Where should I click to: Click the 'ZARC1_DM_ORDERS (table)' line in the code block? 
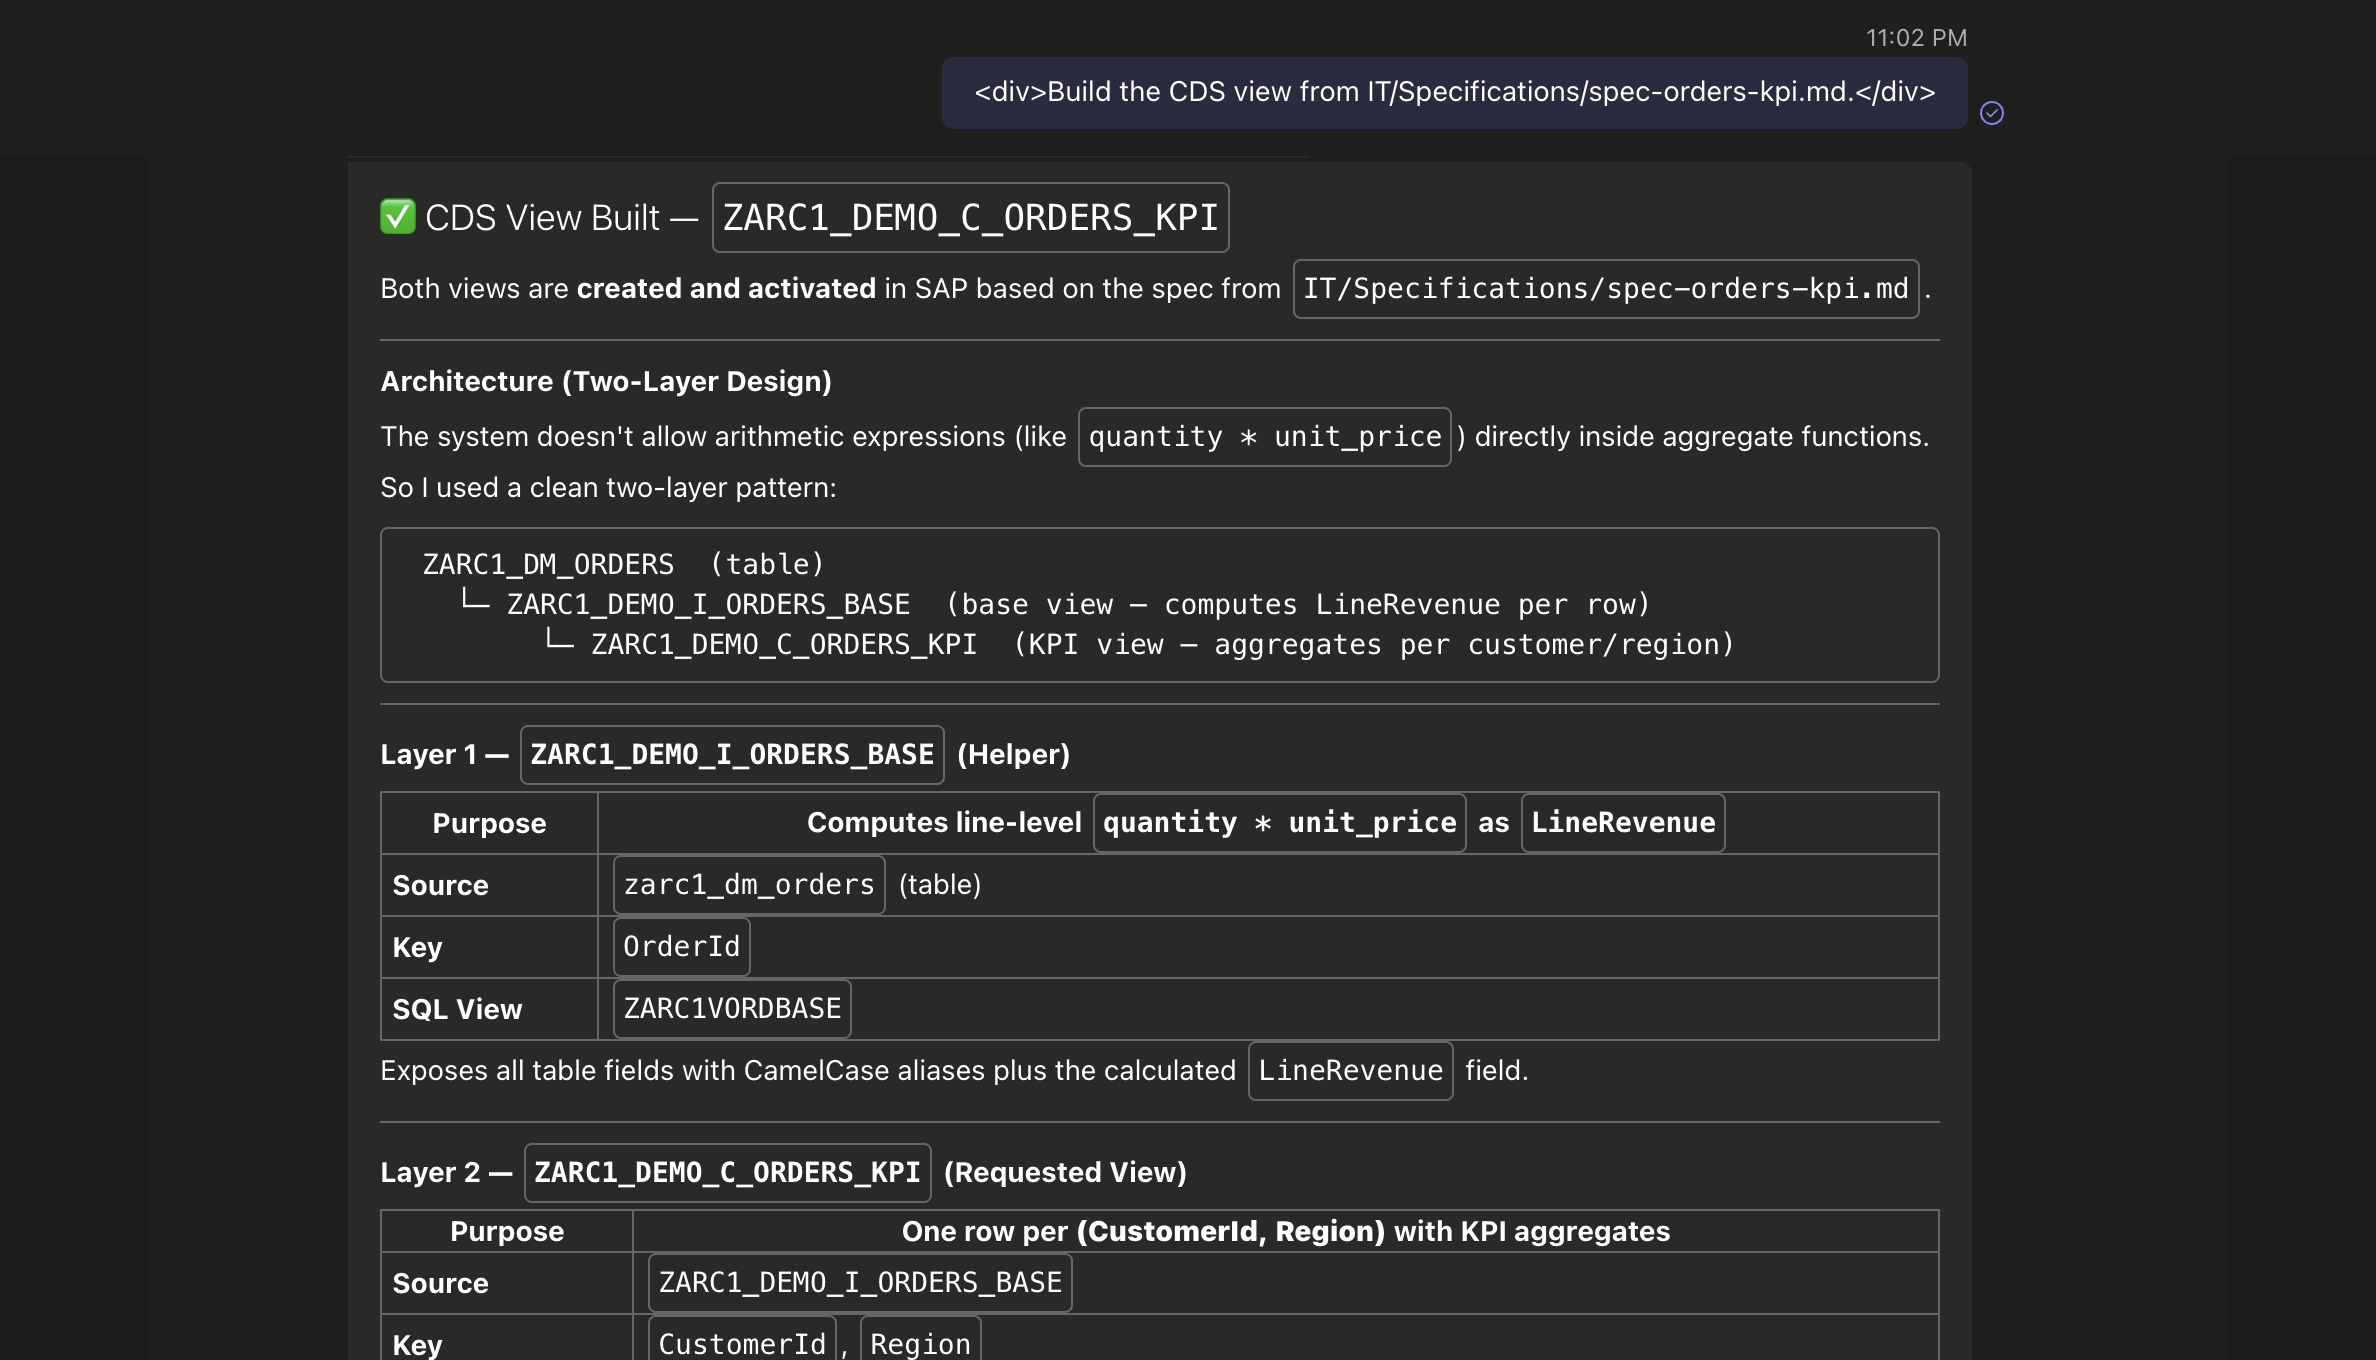(624, 564)
